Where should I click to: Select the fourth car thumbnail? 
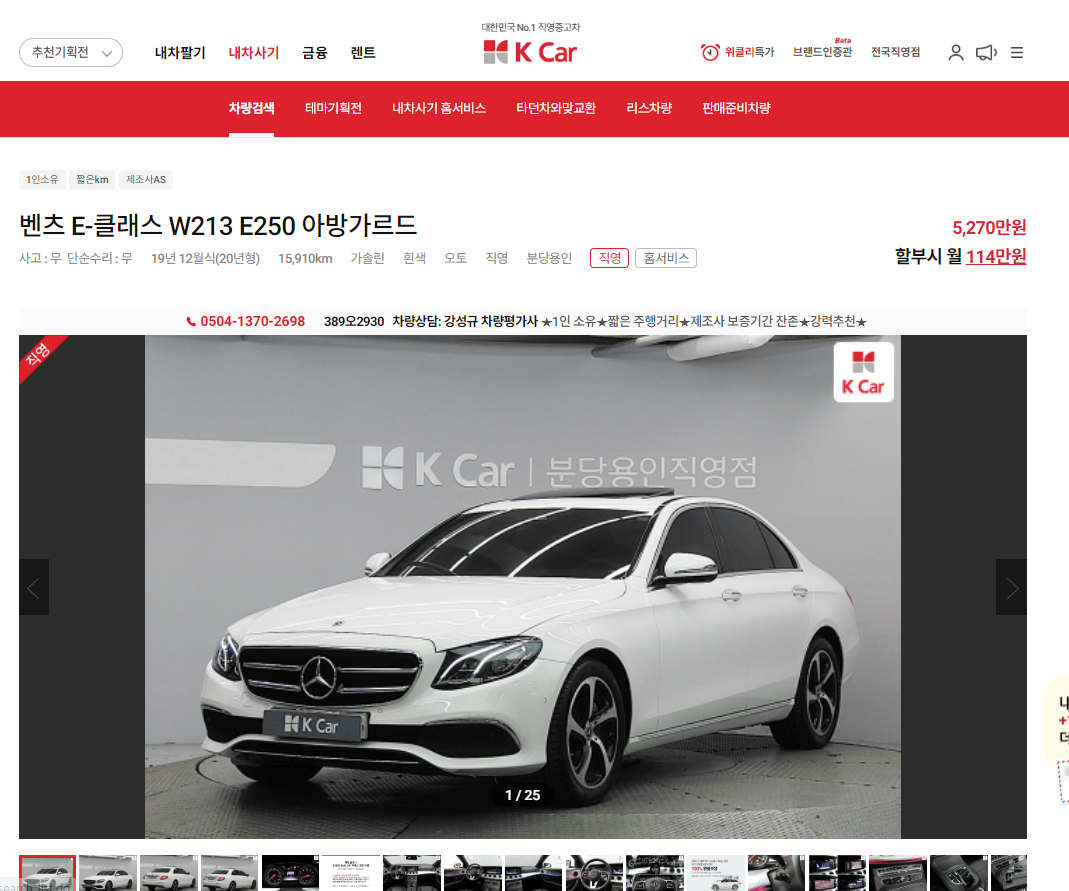click(230, 873)
